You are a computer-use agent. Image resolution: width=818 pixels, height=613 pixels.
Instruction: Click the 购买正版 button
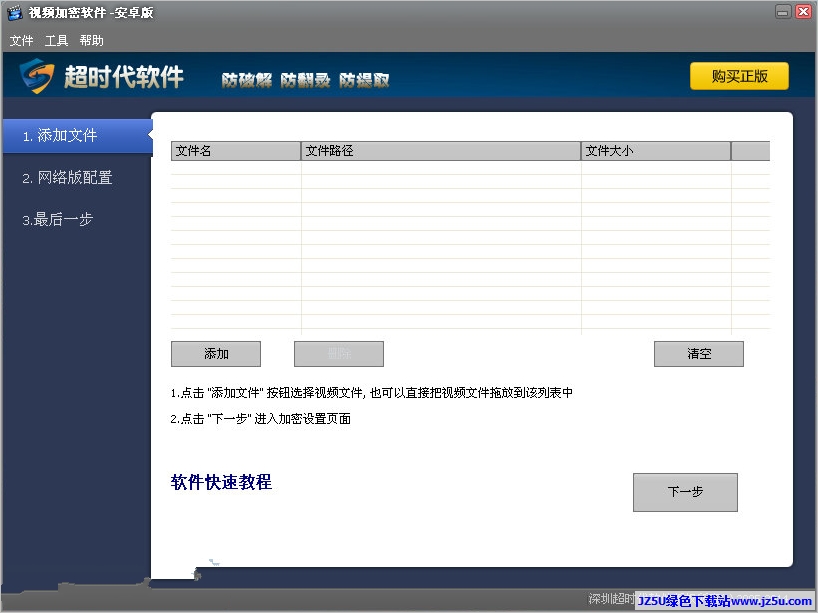[x=739, y=76]
